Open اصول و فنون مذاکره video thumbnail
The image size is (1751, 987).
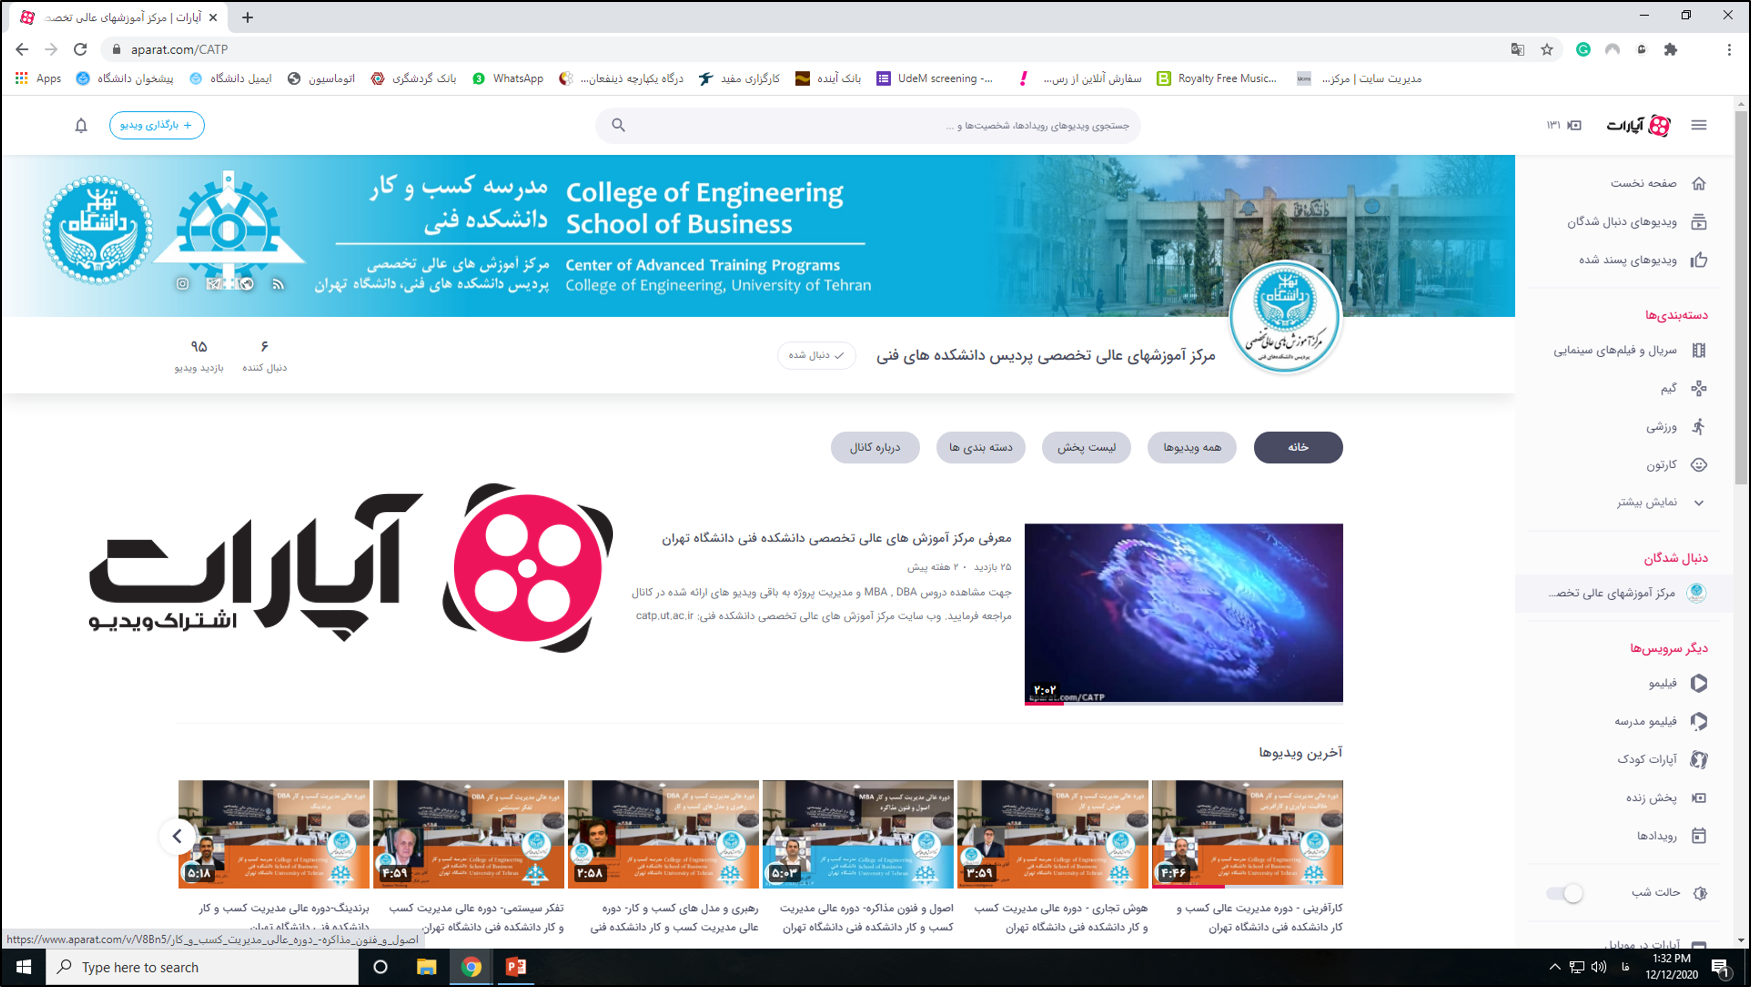pos(858,834)
